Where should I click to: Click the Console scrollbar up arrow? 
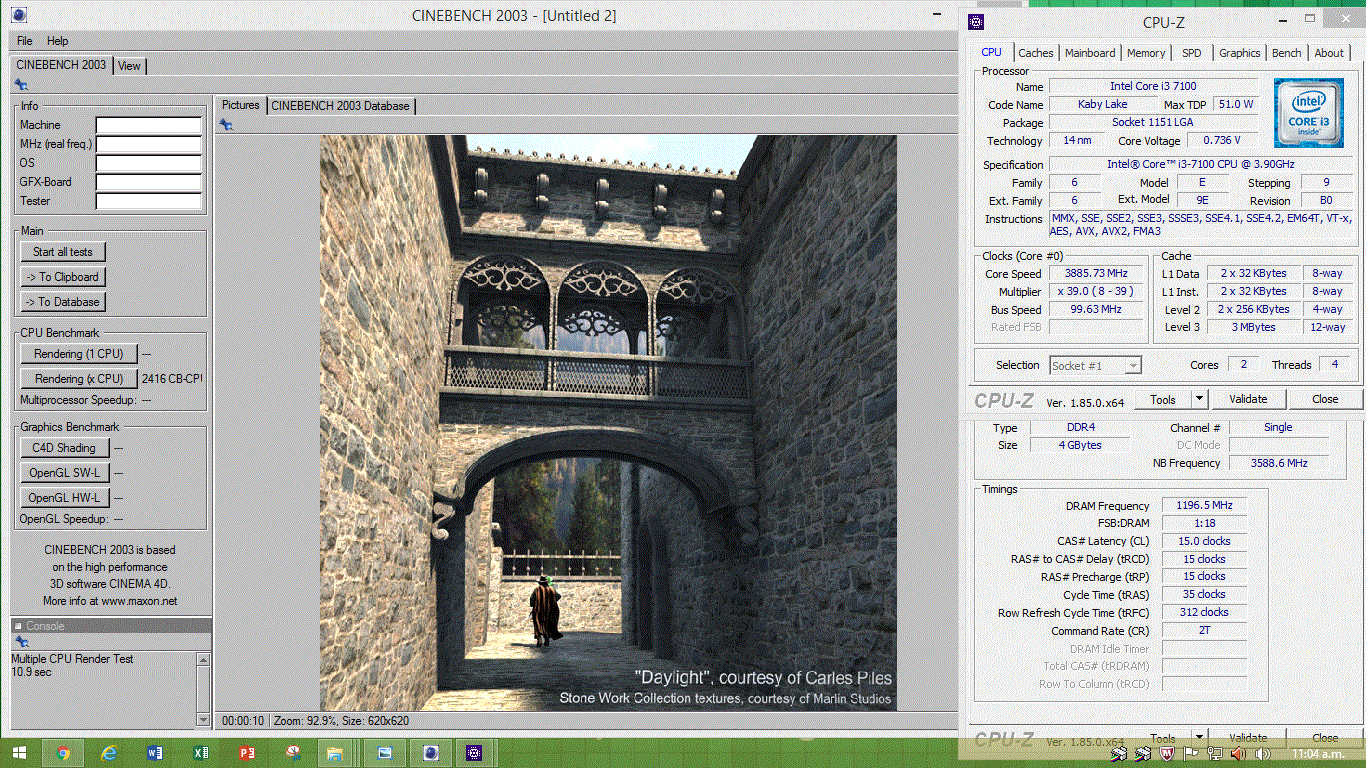tap(204, 660)
